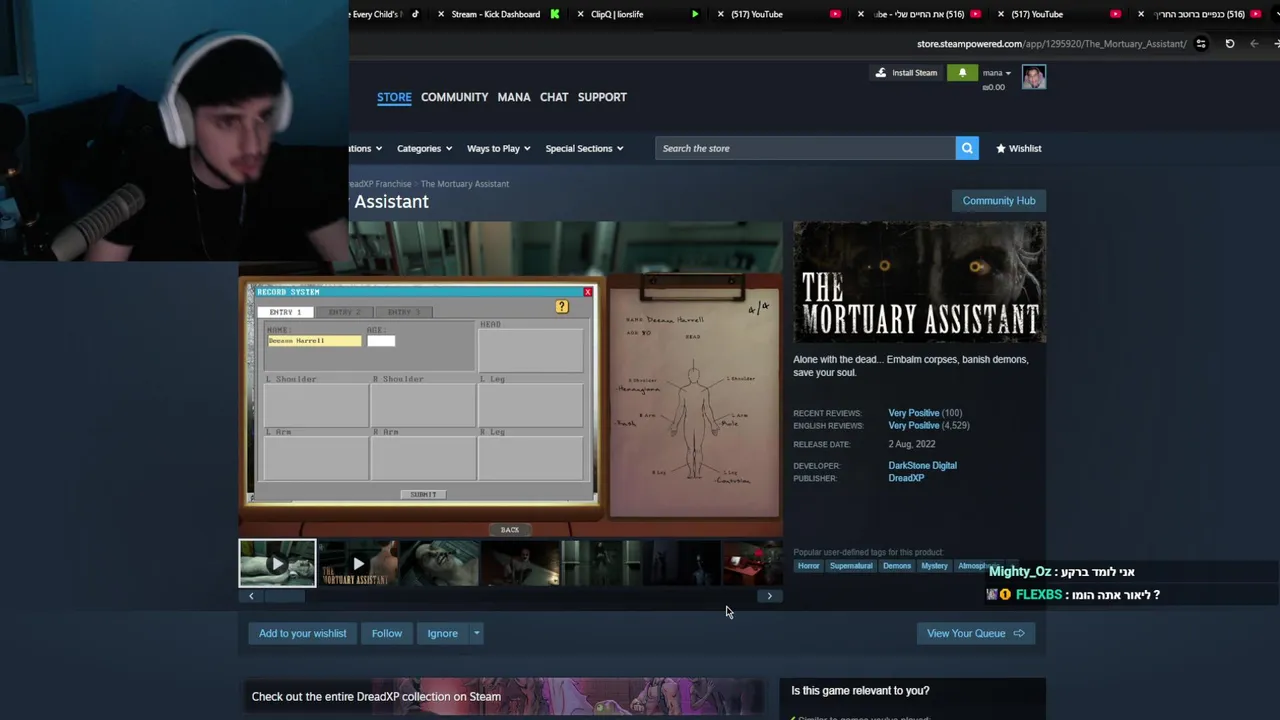
Task: Open the Wishlist star link
Action: click(1018, 148)
